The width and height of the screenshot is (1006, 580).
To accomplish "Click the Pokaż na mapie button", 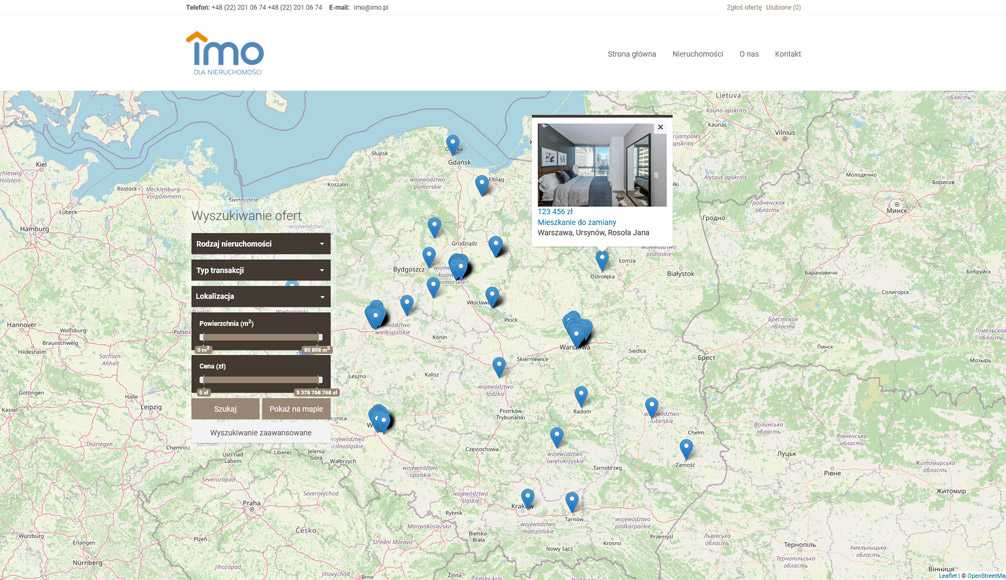I will (296, 409).
